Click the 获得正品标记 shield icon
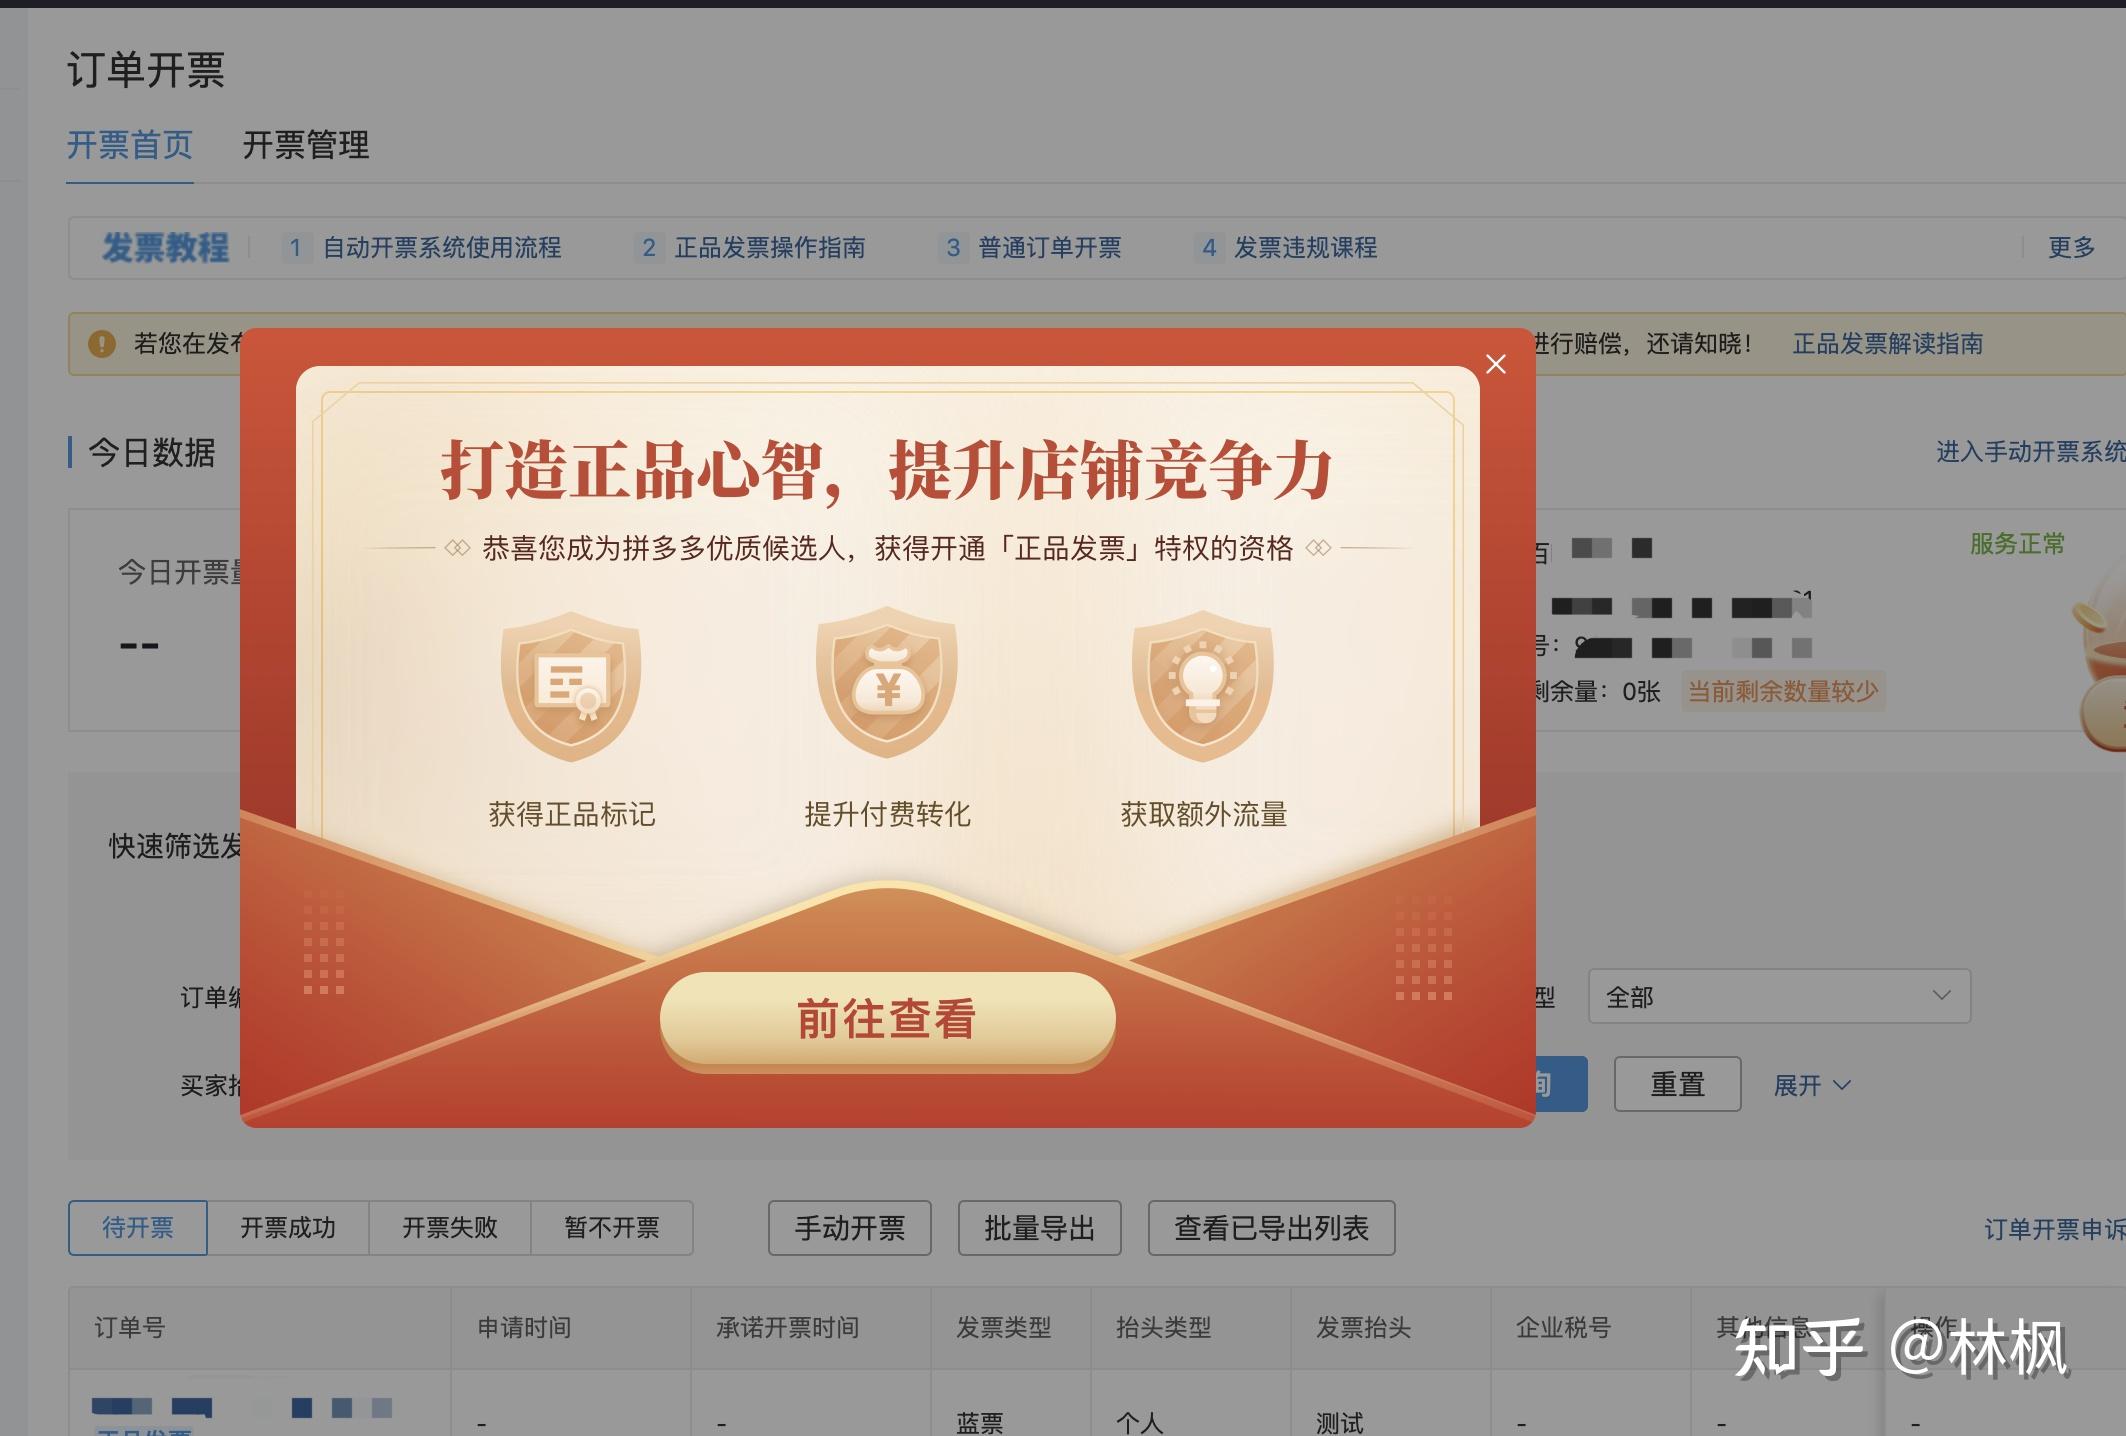This screenshot has width=2126, height=1436. [571, 686]
